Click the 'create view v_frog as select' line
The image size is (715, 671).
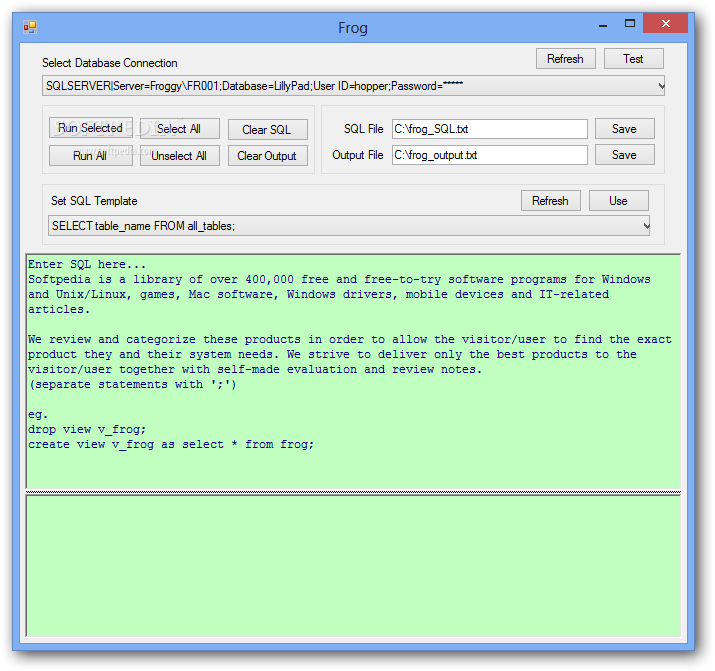pyautogui.click(x=171, y=444)
